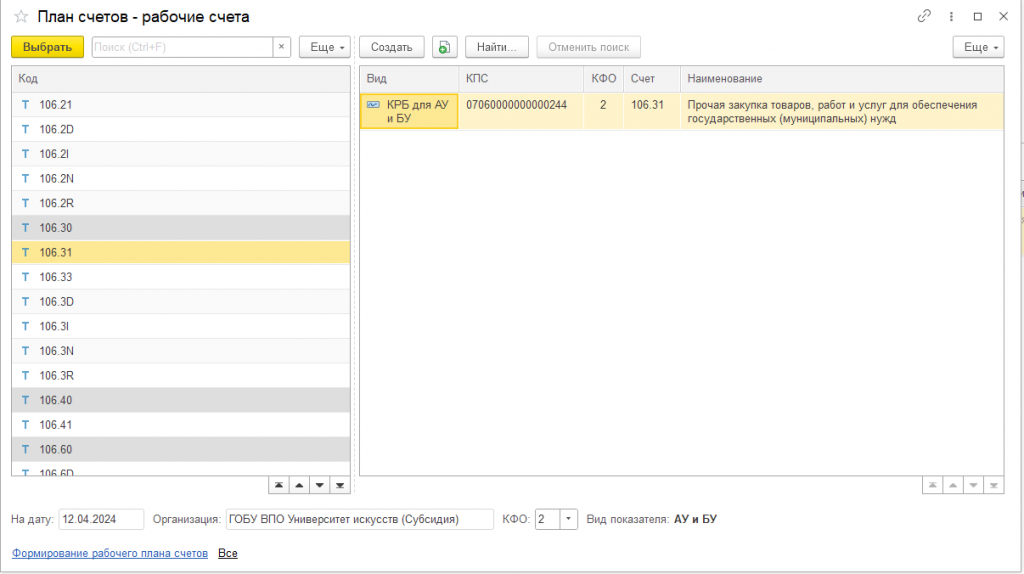The width and height of the screenshot is (1024, 574).
Task: Click the КФО column header
Action: tap(603, 78)
